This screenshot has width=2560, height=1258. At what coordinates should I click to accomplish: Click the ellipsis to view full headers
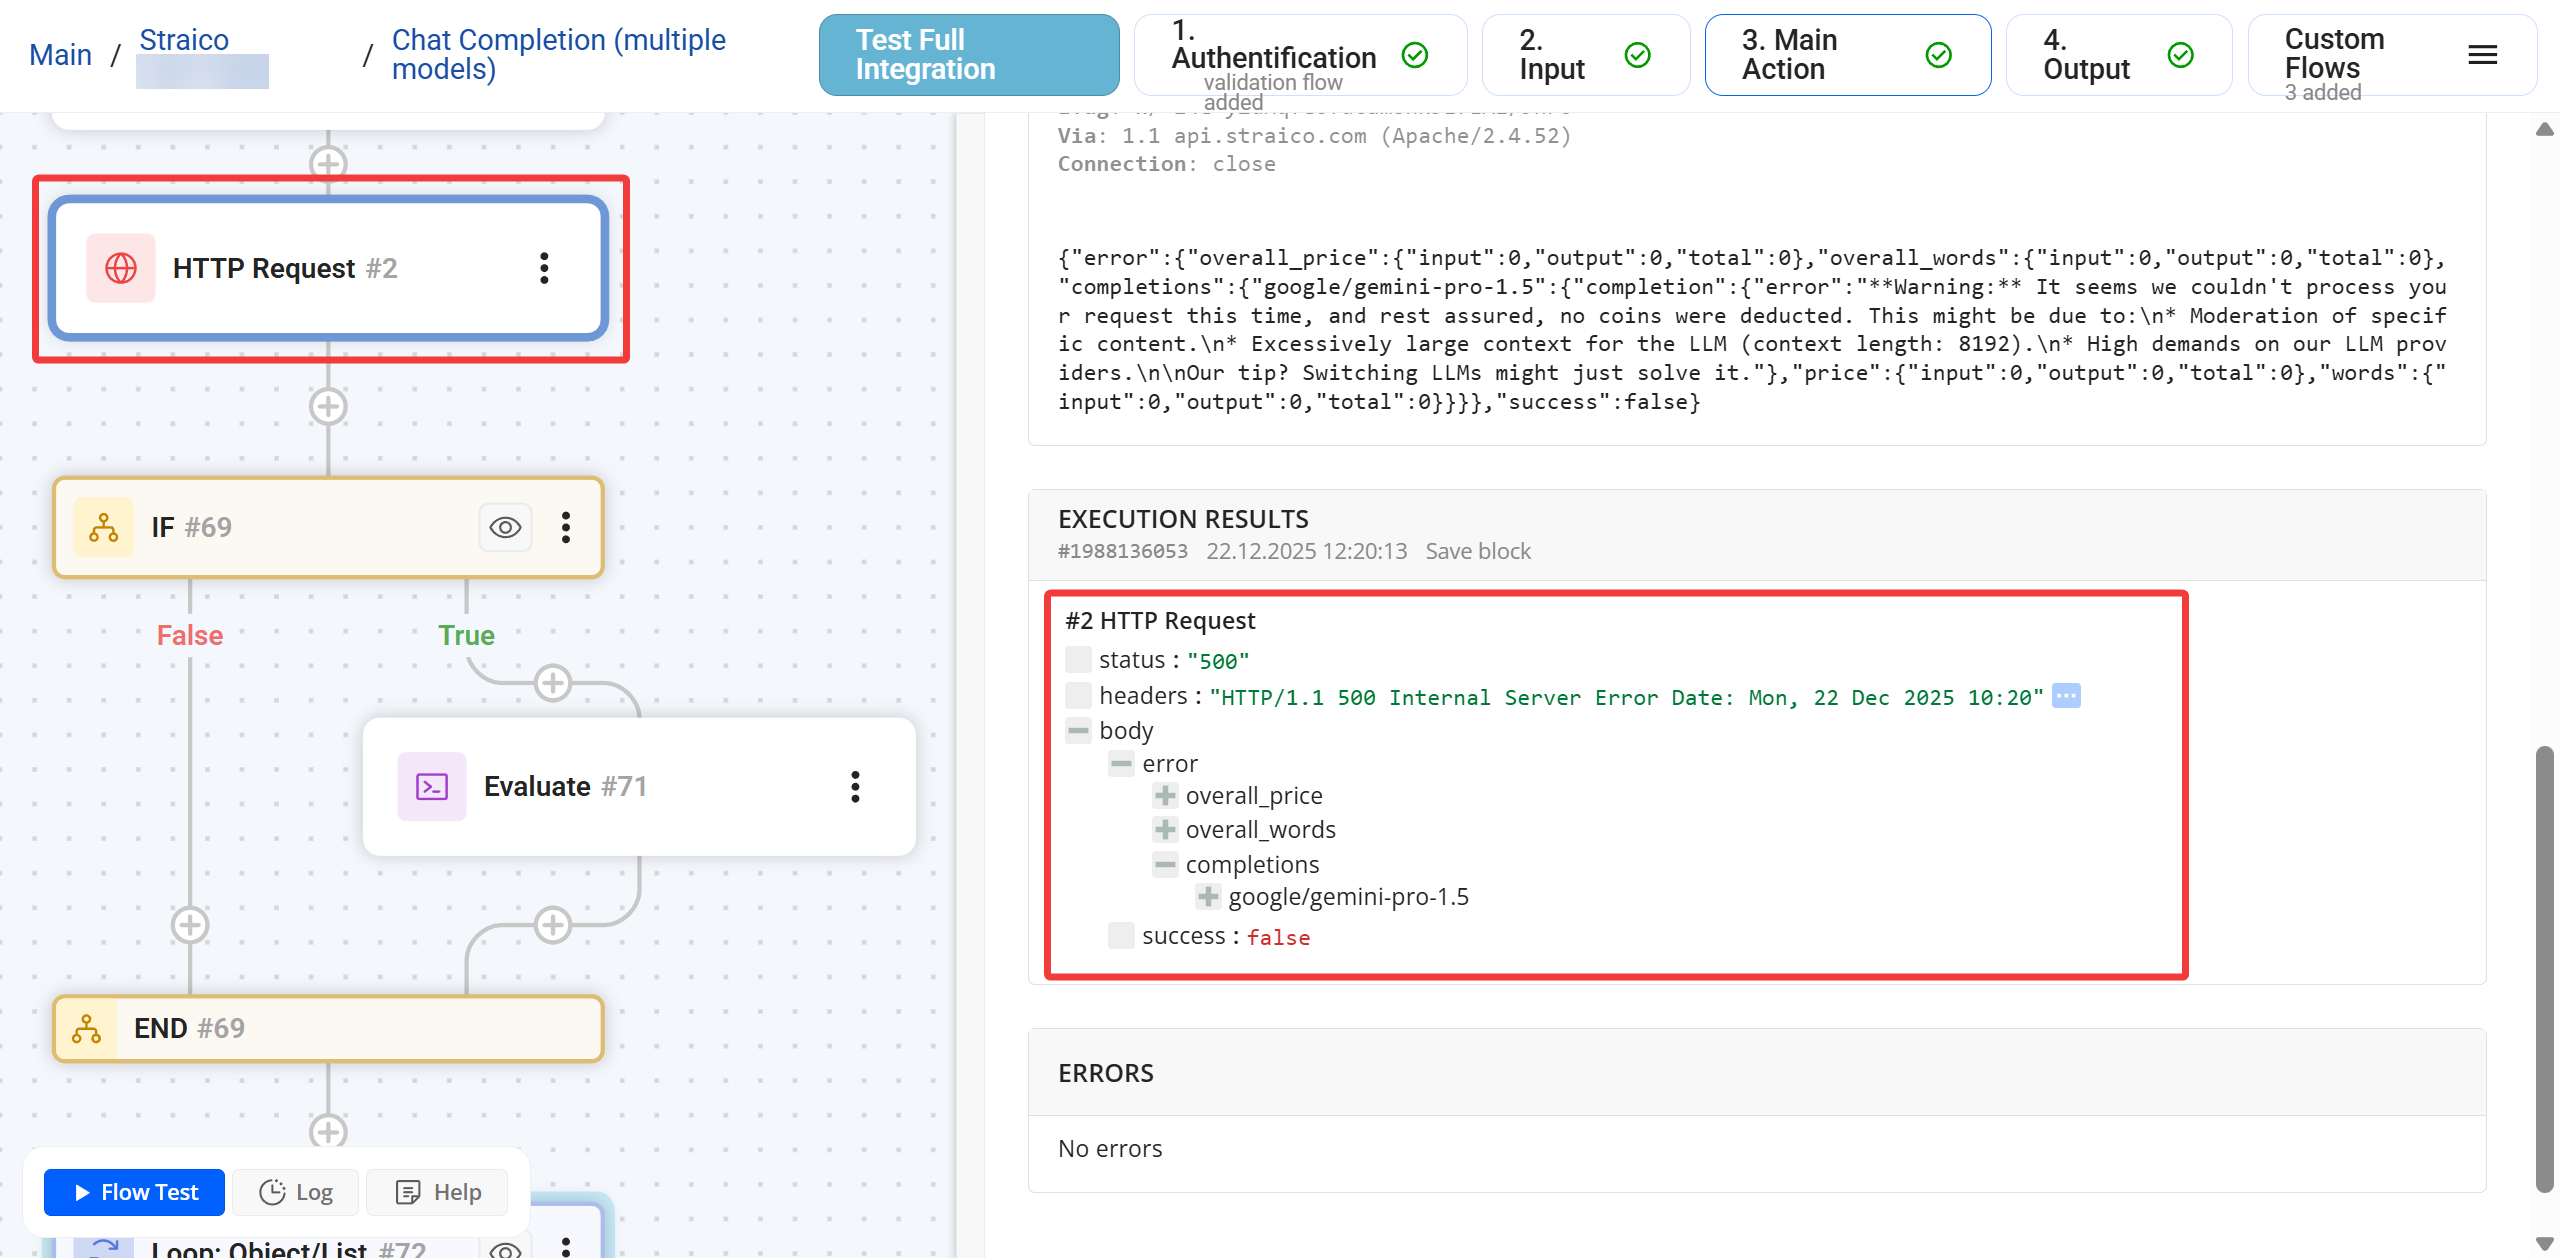click(x=2065, y=695)
